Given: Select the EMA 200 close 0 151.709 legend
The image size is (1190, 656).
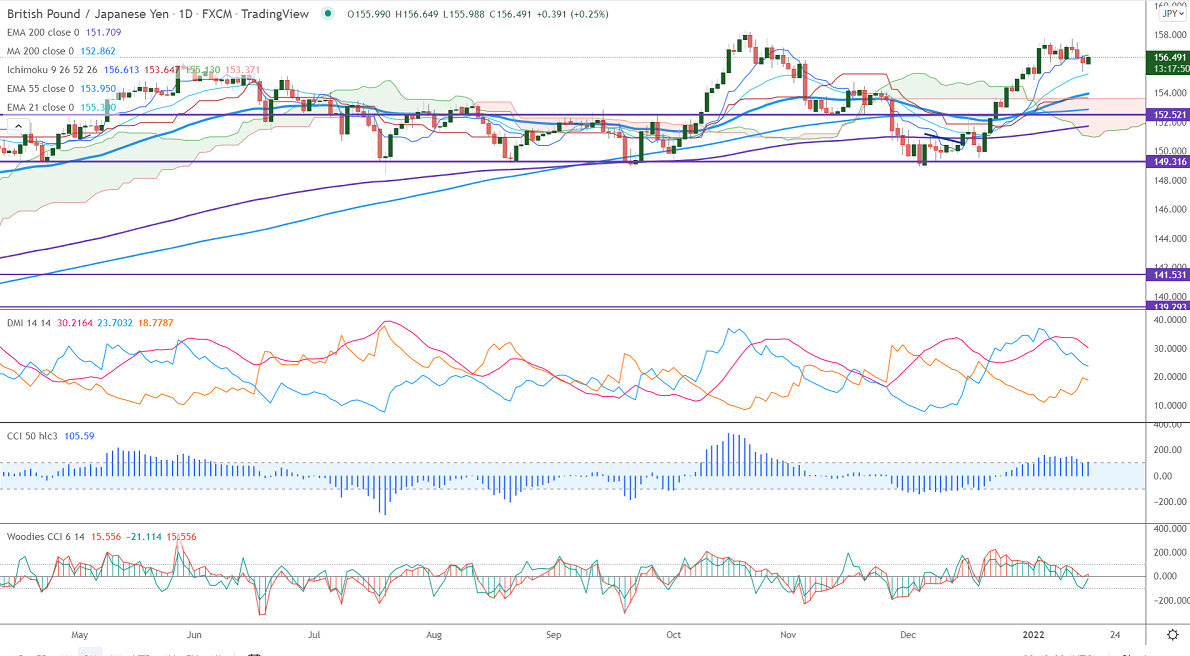Looking at the screenshot, I should [64, 33].
